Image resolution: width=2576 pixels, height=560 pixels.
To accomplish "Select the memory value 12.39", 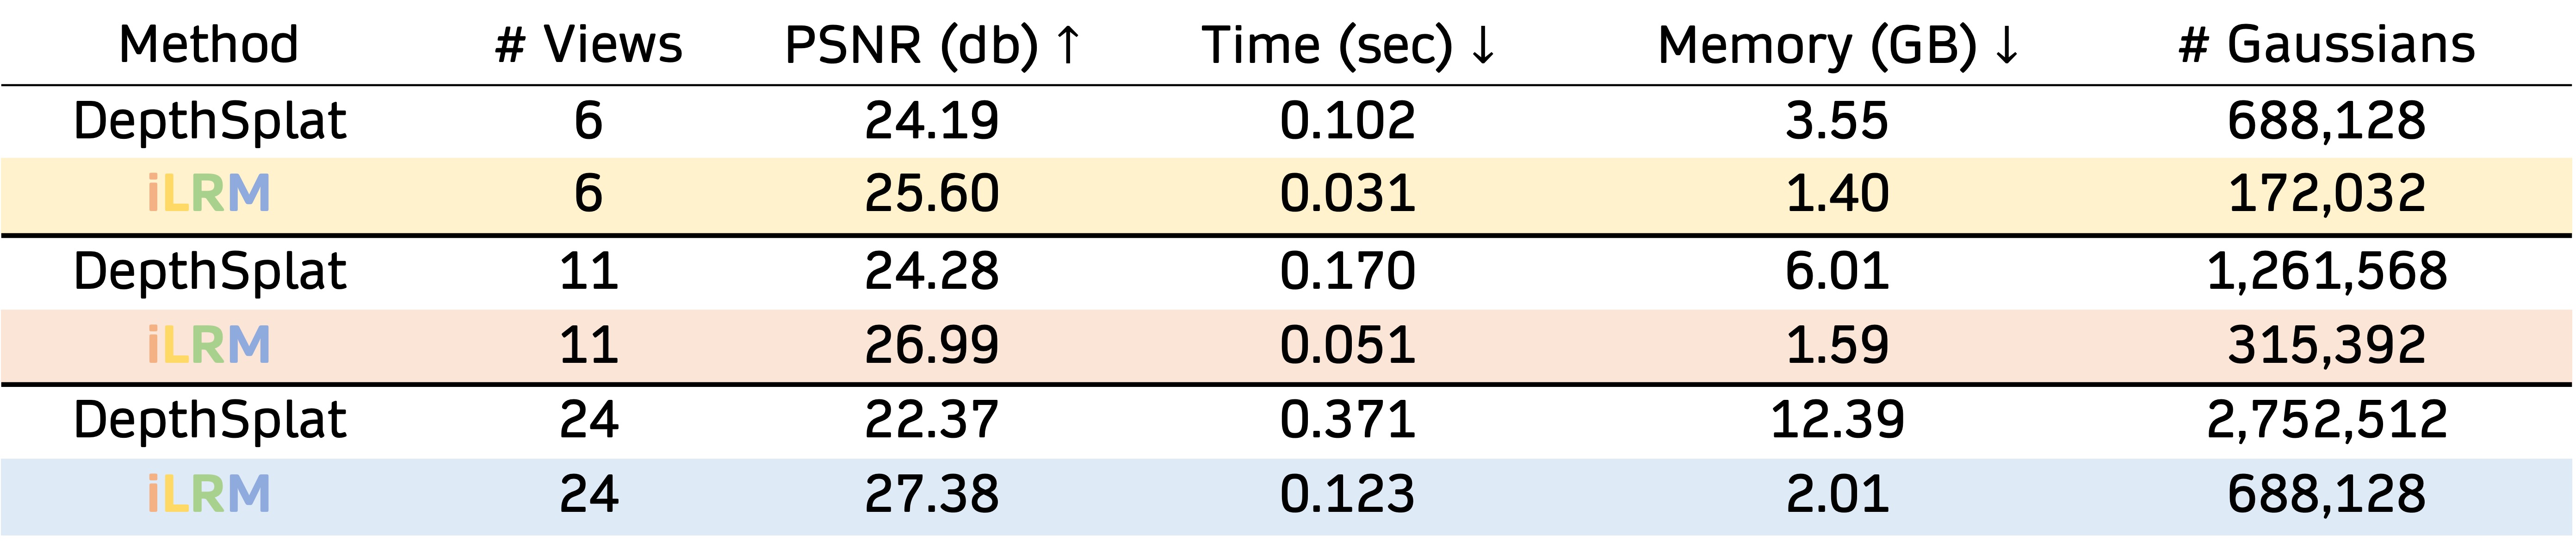I will coord(1837,419).
